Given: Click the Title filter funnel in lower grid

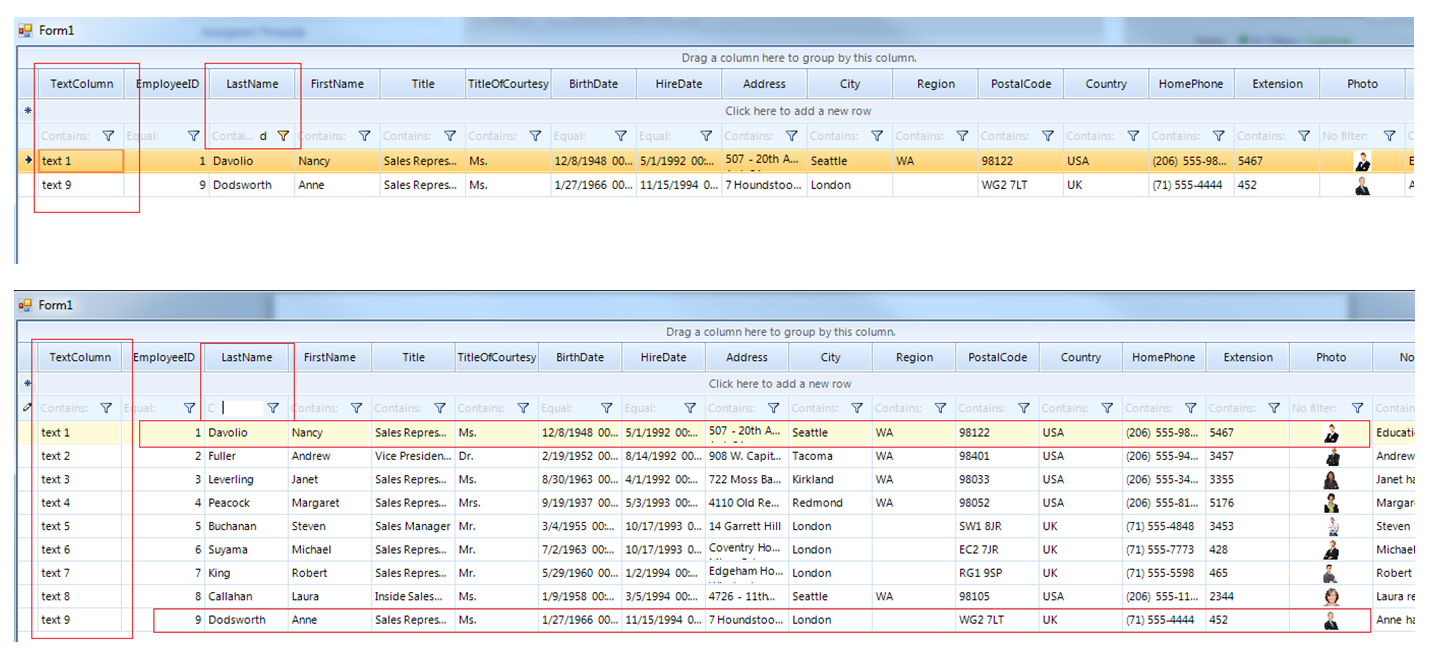Looking at the screenshot, I should click(440, 408).
